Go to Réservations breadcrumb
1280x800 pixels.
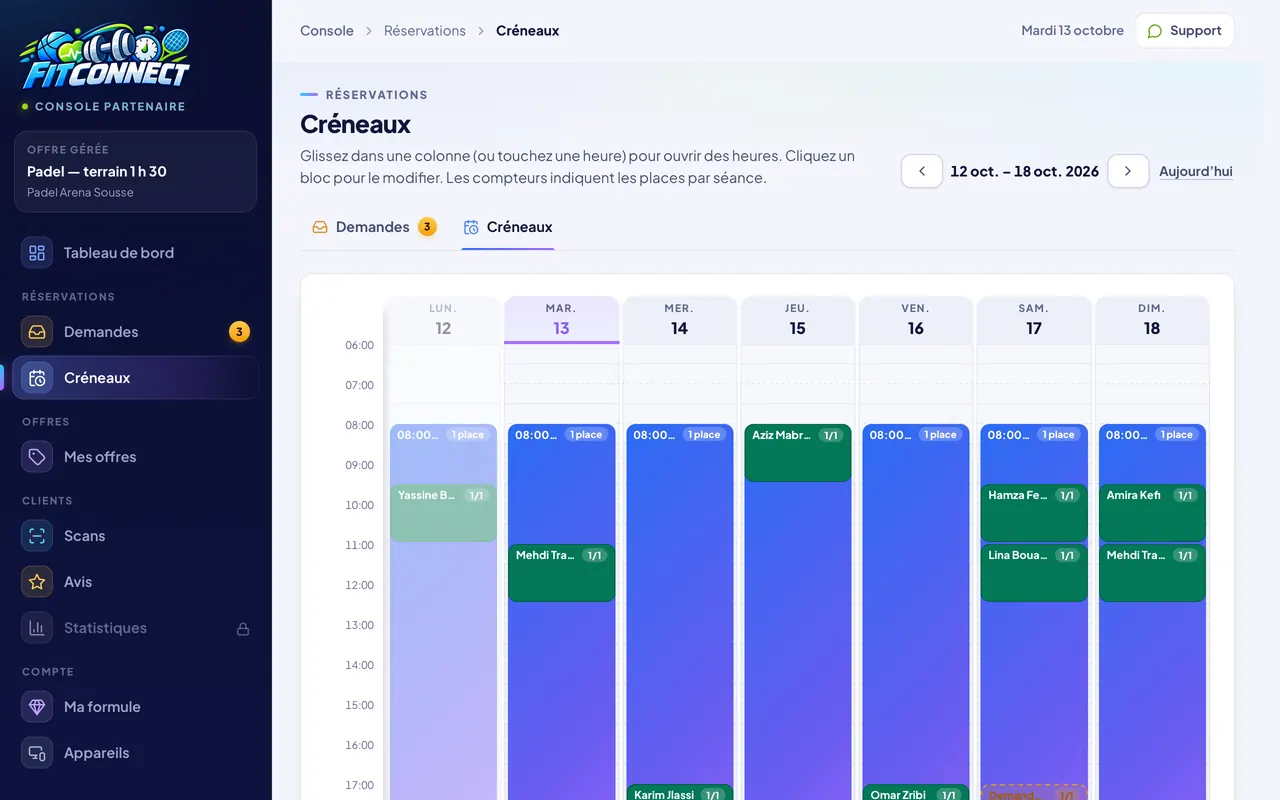point(425,31)
